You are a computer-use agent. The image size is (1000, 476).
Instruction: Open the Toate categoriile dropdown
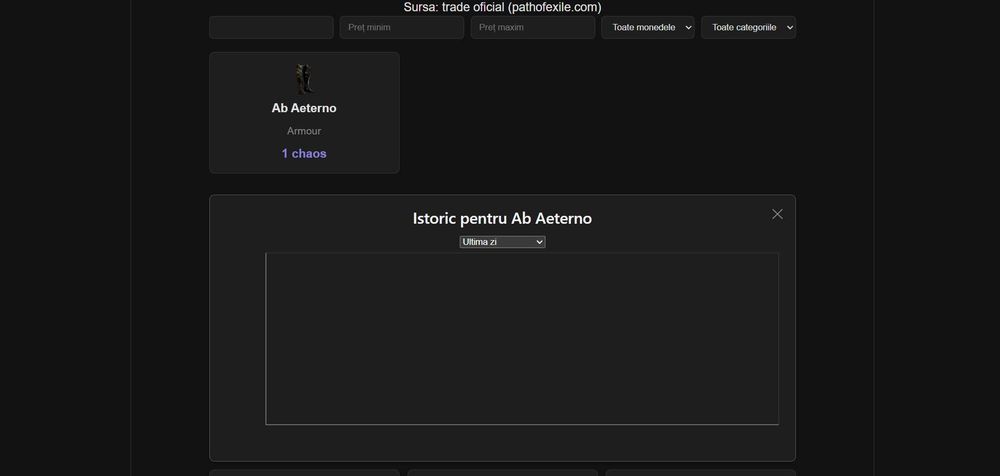748,27
